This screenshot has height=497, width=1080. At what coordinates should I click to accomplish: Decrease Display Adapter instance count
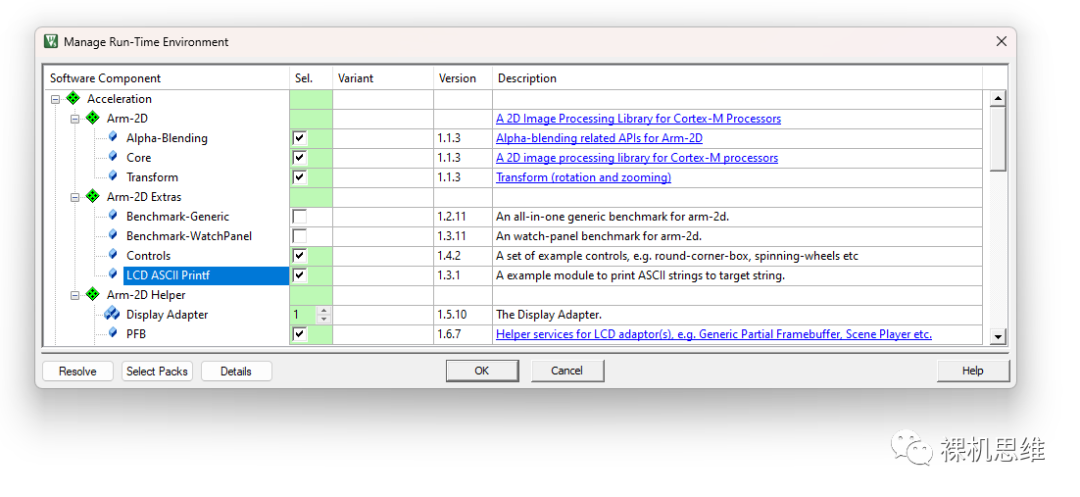pyautogui.click(x=324, y=319)
